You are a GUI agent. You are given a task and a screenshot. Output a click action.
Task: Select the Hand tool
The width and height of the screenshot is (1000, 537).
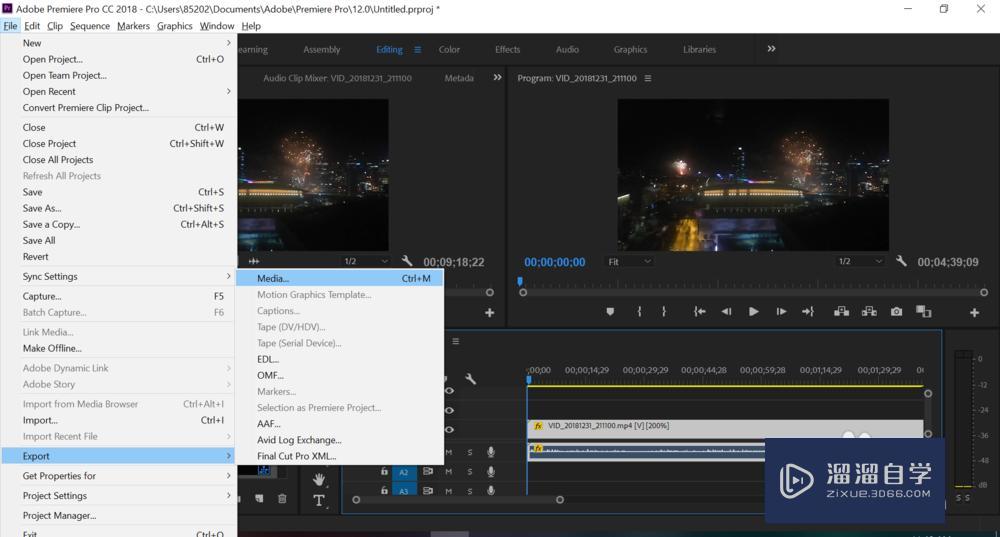319,479
